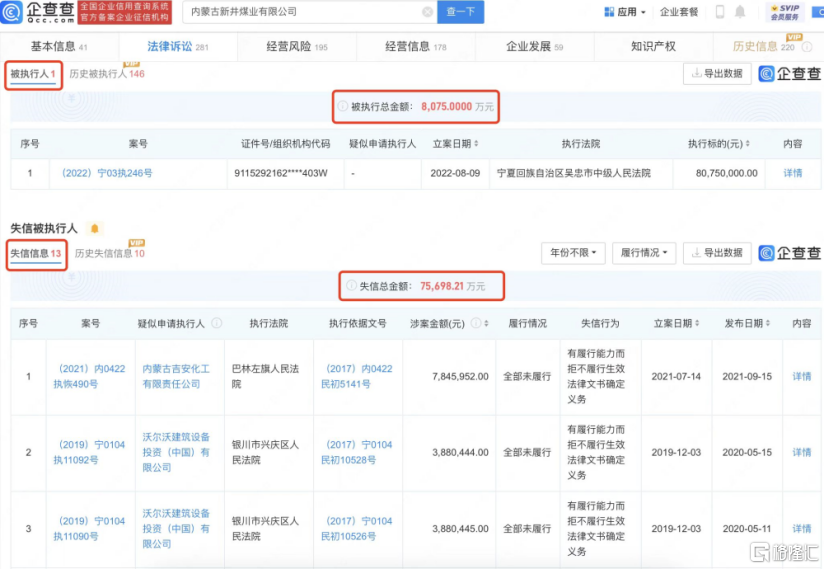
Task: Open 企业套餐 link
Action: click(679, 12)
